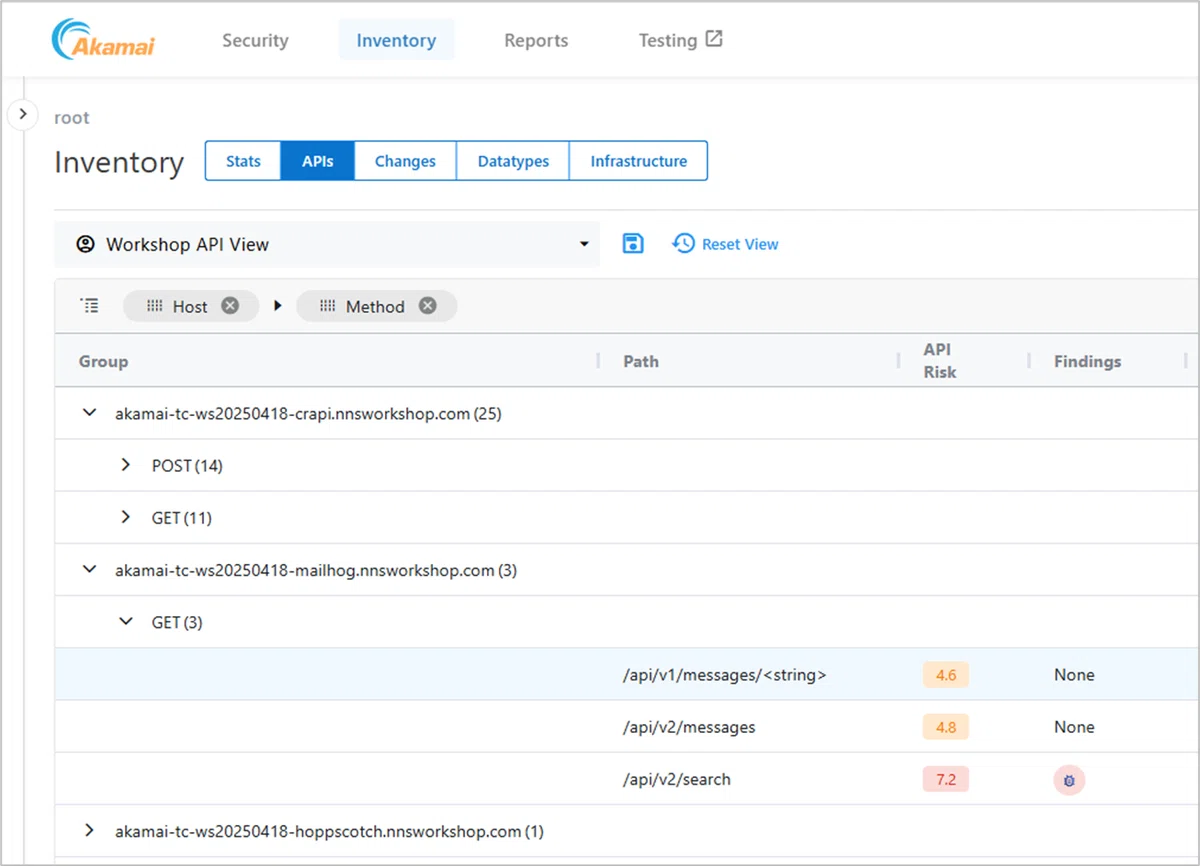
Task: Click the Inventory page heading
Action: [119, 162]
